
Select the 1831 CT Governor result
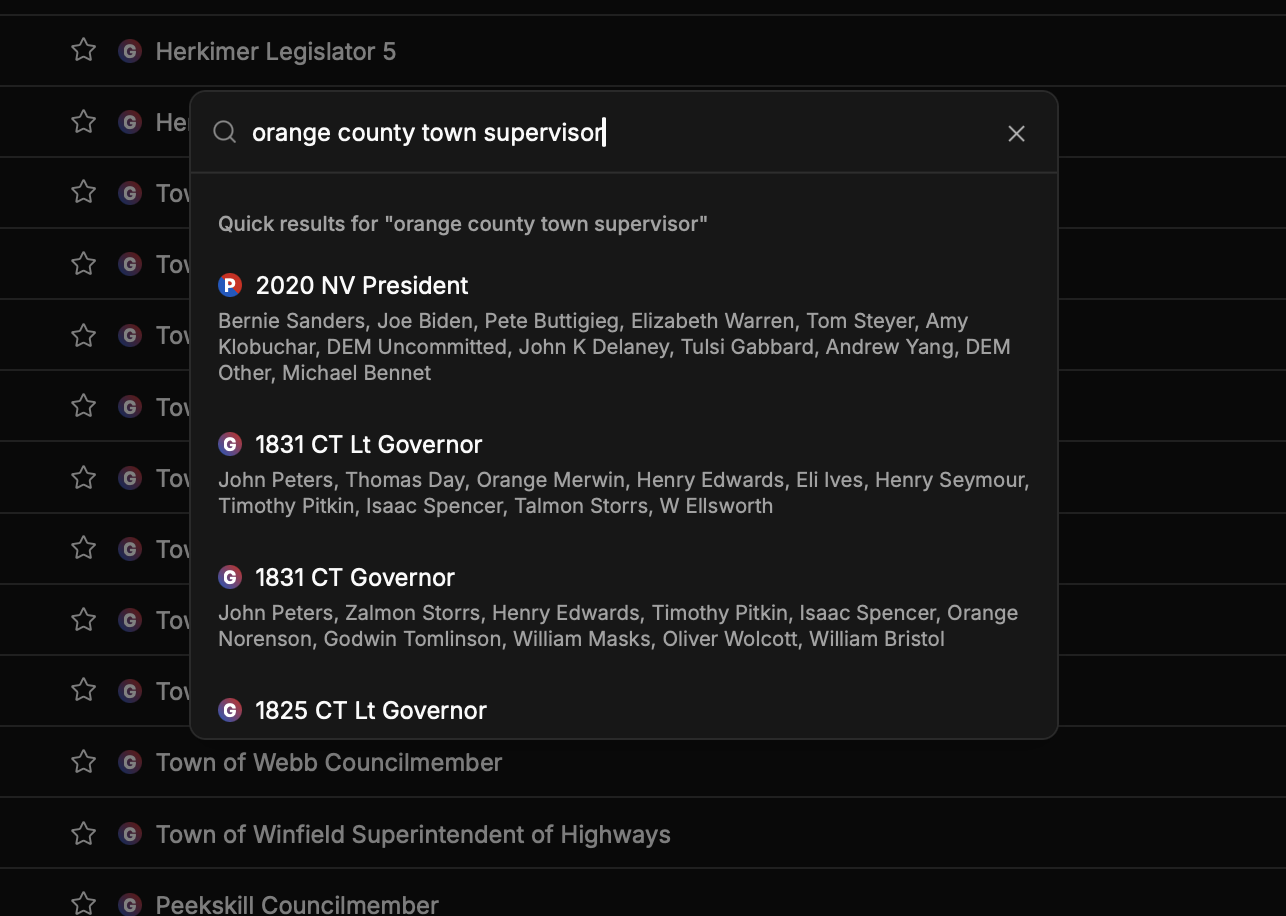tap(355, 578)
